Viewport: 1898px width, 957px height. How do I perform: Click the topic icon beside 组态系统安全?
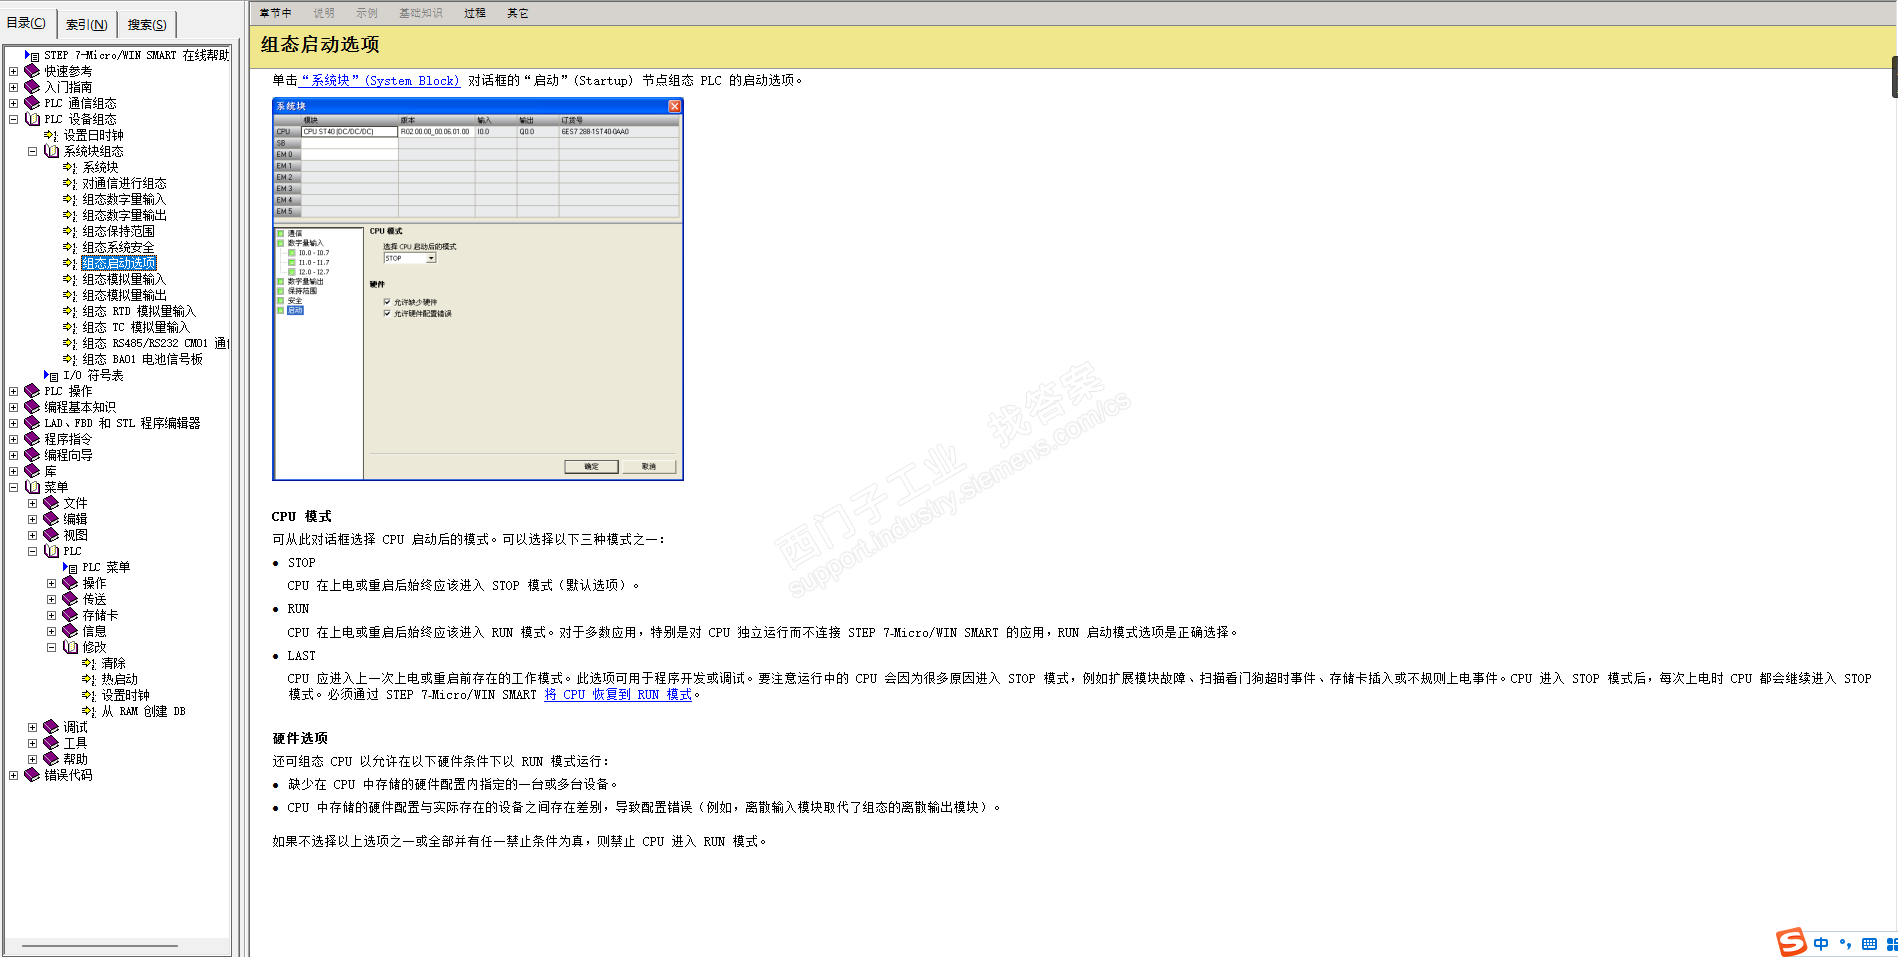pos(70,247)
